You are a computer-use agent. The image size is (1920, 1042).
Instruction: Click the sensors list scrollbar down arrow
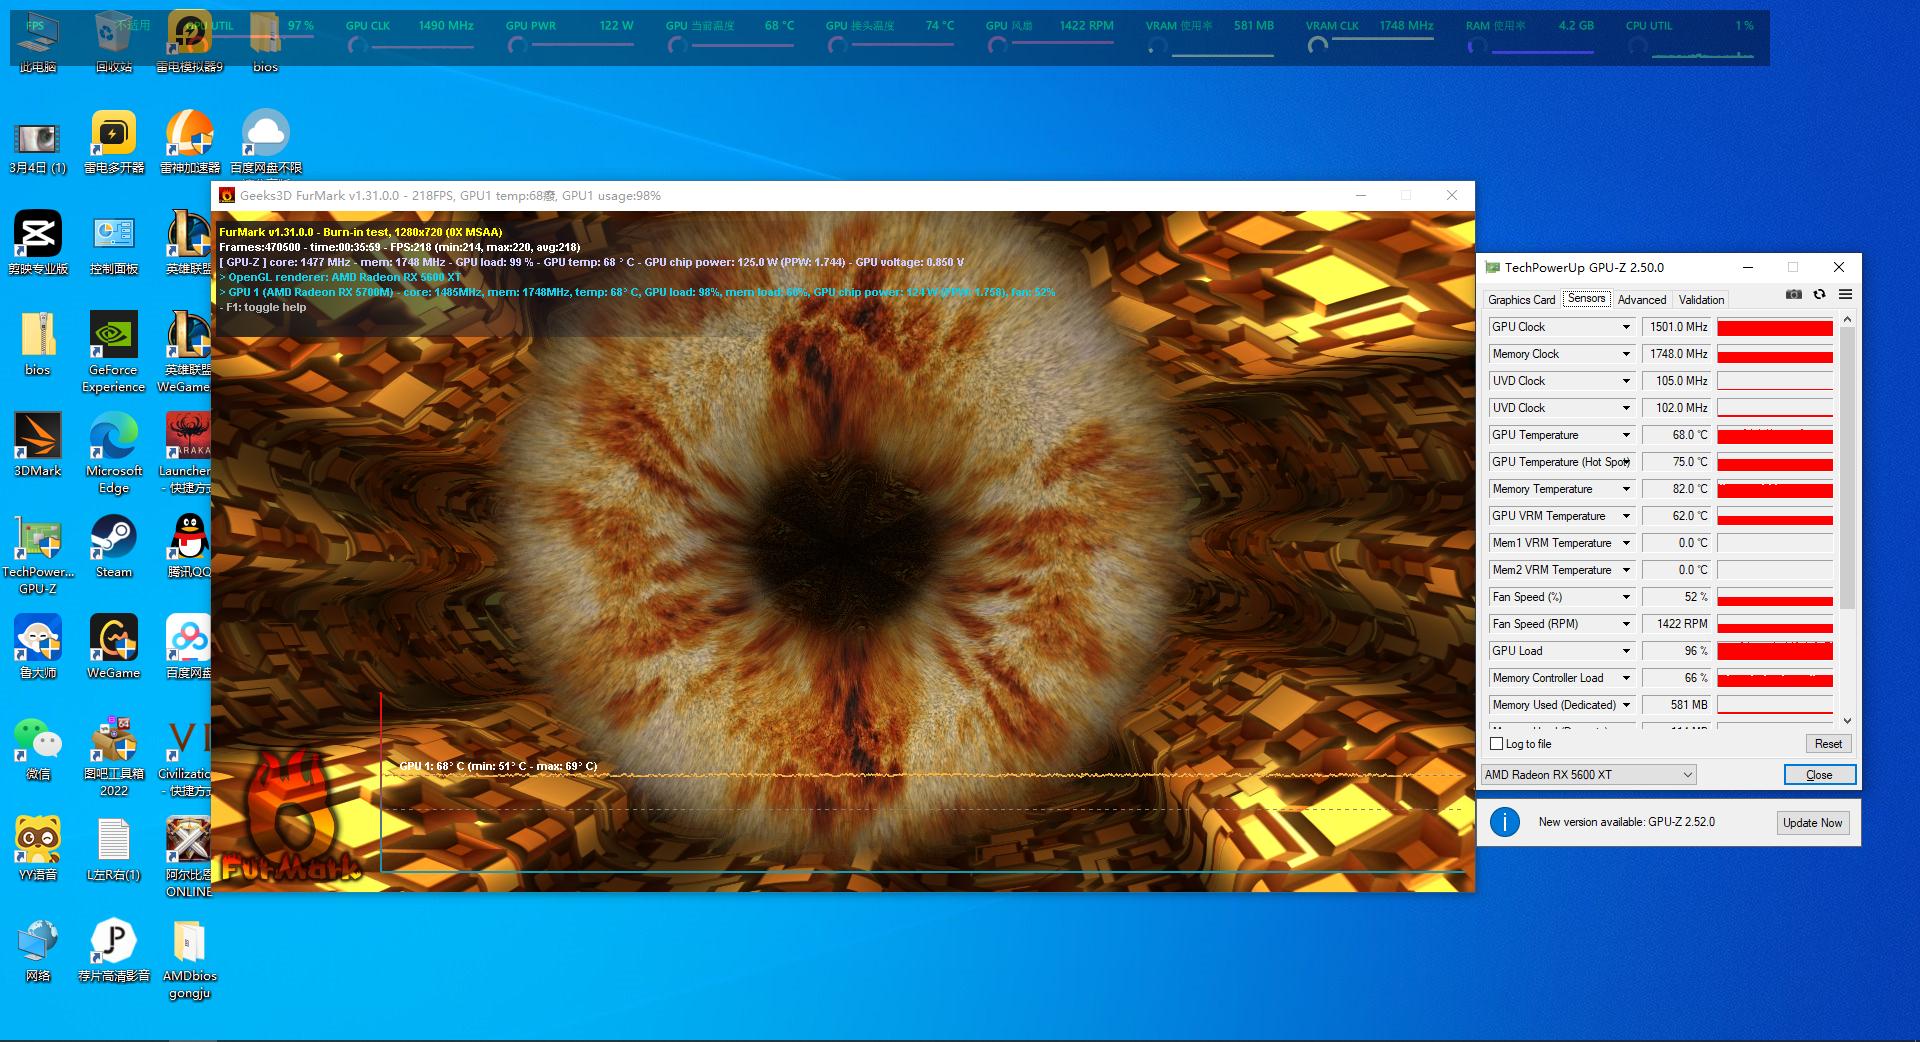[x=1847, y=720]
